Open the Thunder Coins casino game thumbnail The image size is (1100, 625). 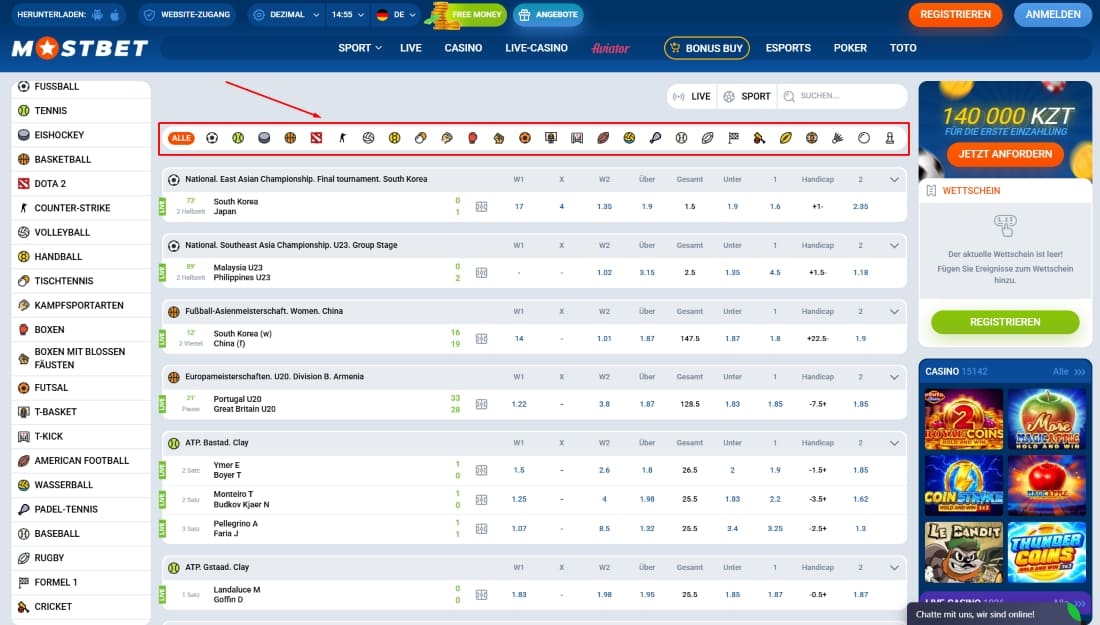tap(1047, 552)
